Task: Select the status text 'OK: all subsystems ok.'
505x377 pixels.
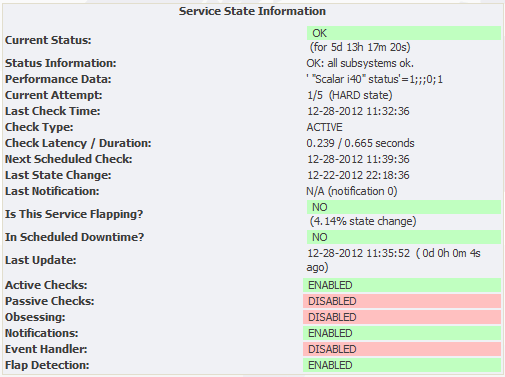Action: [360, 63]
